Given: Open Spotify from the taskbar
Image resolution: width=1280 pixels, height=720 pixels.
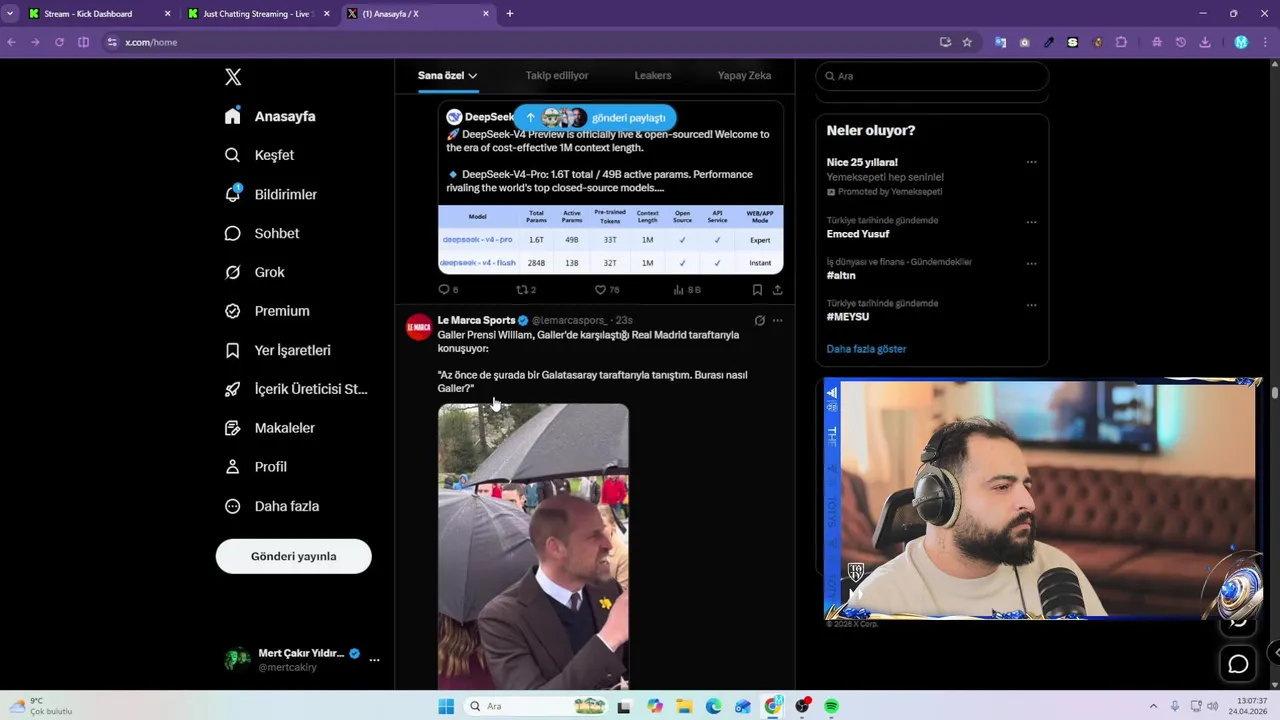Looking at the screenshot, I should (831, 706).
